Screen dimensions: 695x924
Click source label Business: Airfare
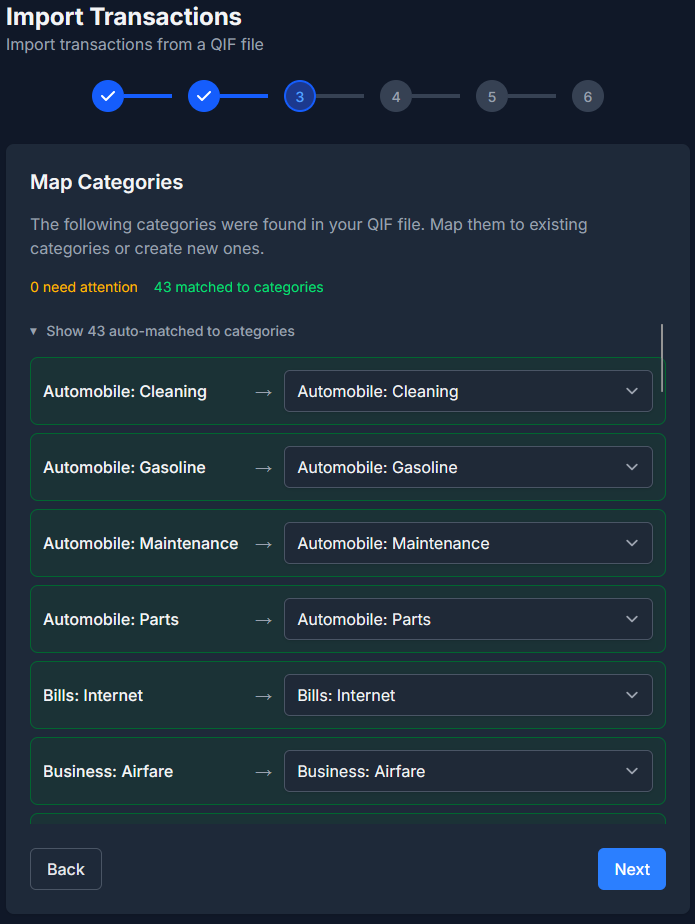click(x=108, y=771)
